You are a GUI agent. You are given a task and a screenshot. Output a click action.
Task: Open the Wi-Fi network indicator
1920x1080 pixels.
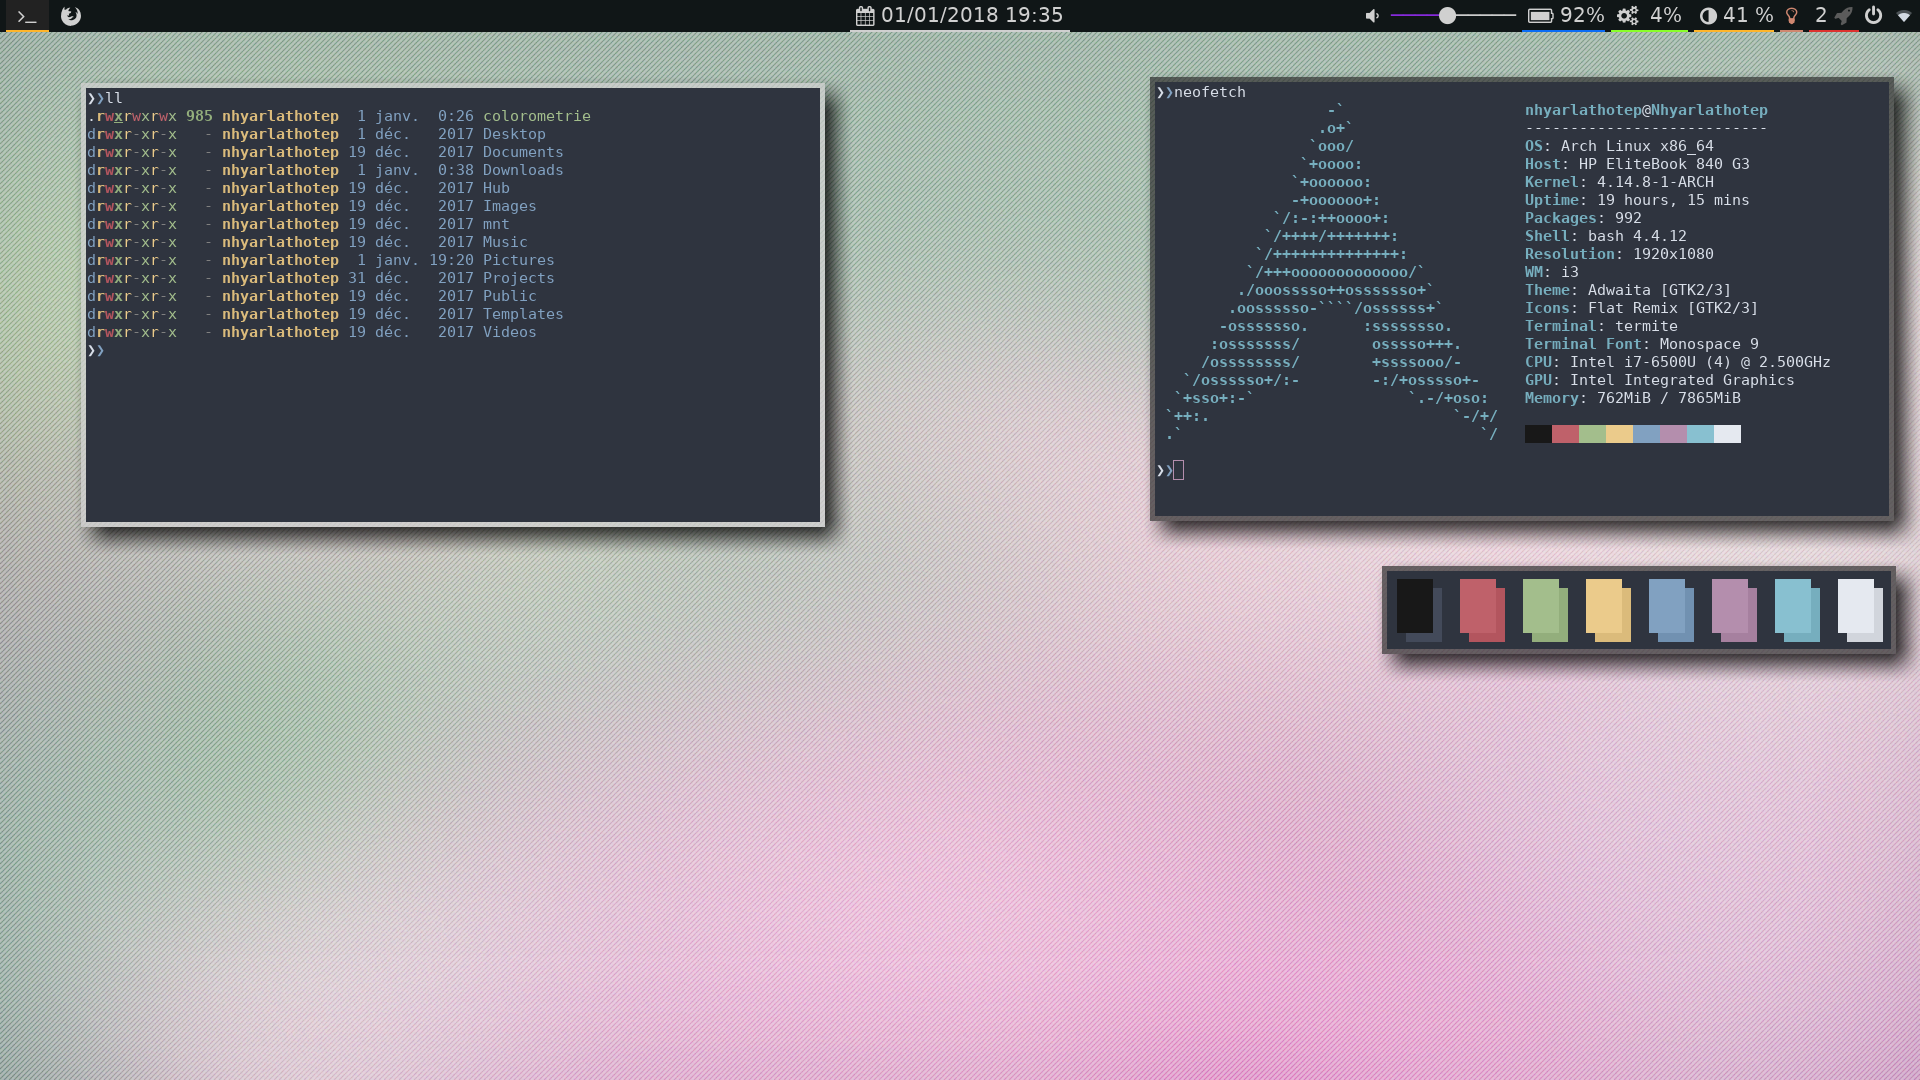click(1904, 16)
